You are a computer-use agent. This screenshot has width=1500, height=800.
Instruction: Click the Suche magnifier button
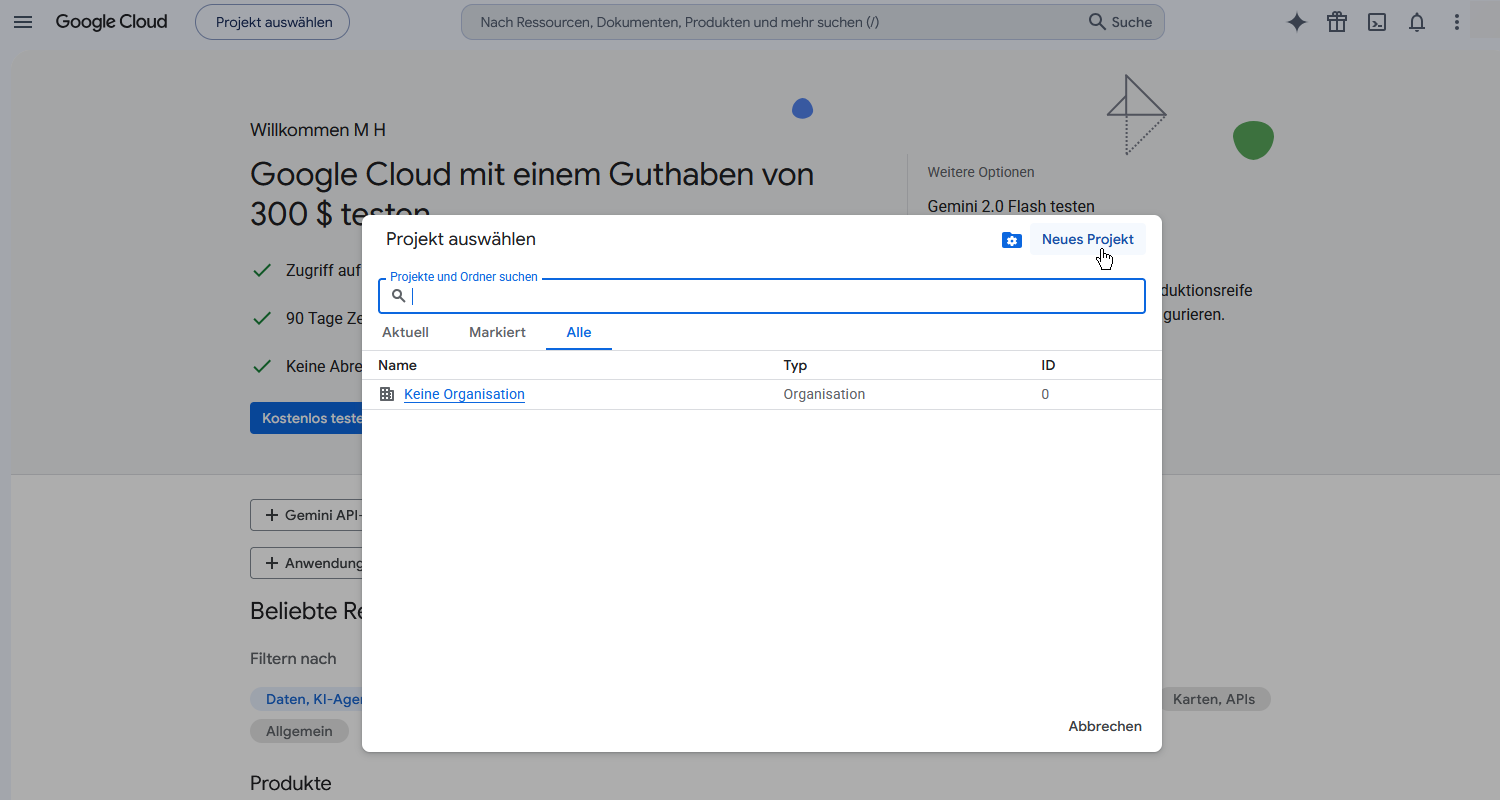[x=1120, y=22]
